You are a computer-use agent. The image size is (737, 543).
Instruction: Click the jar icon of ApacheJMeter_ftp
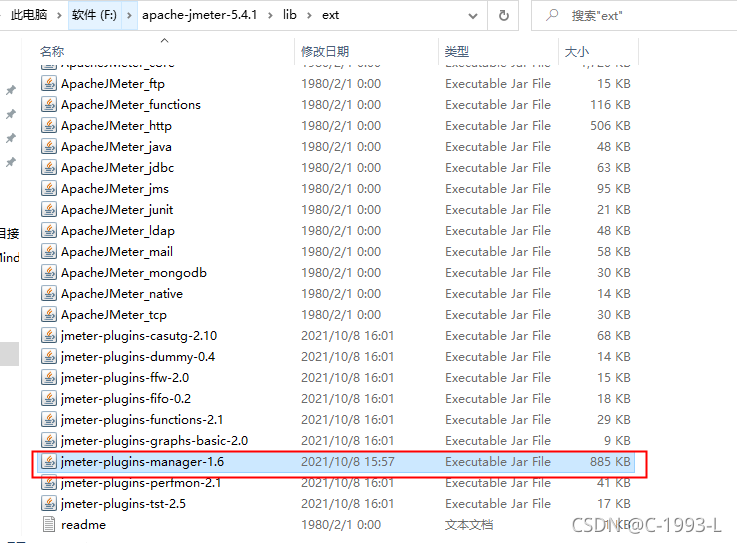click(49, 84)
